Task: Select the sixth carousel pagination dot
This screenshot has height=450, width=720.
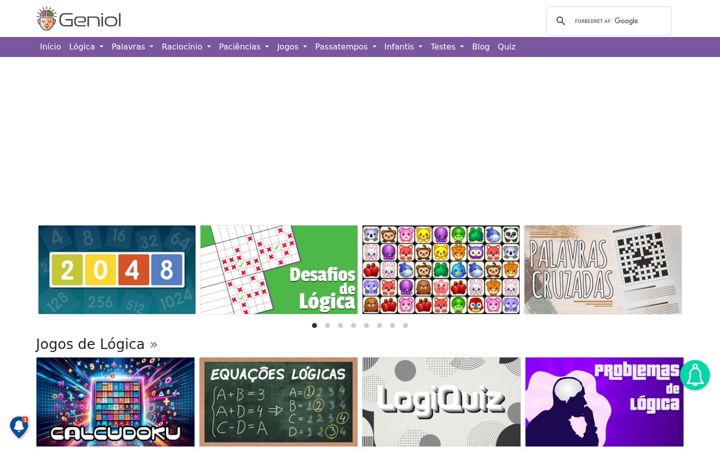Action: (x=379, y=325)
